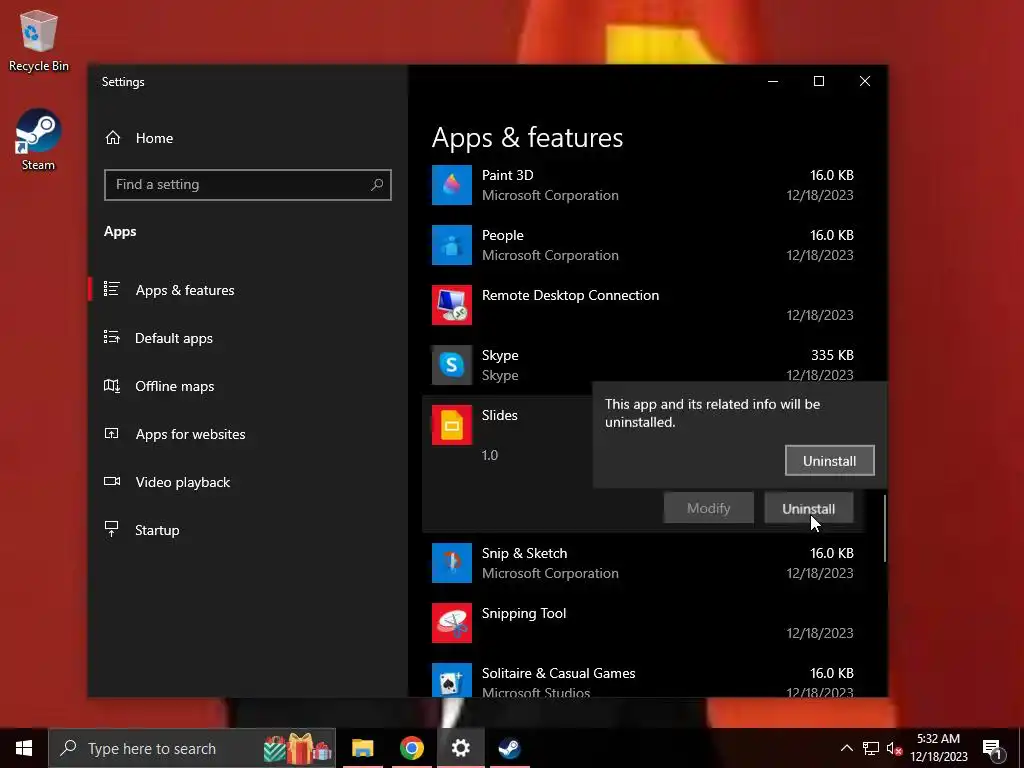Click the Snip & Sketch app name

(524, 553)
